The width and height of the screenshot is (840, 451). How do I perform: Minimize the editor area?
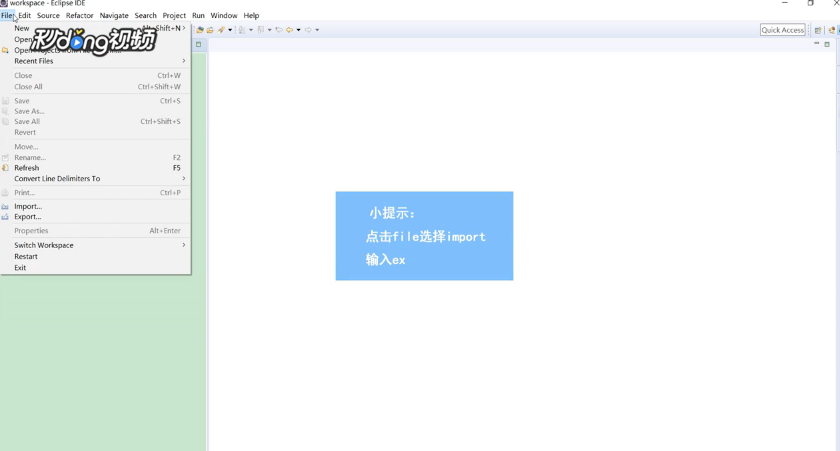[x=816, y=44]
